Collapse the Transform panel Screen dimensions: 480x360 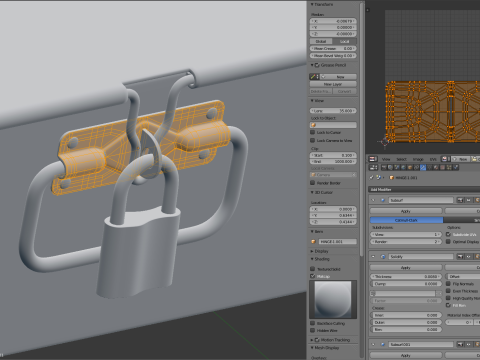point(312,4)
